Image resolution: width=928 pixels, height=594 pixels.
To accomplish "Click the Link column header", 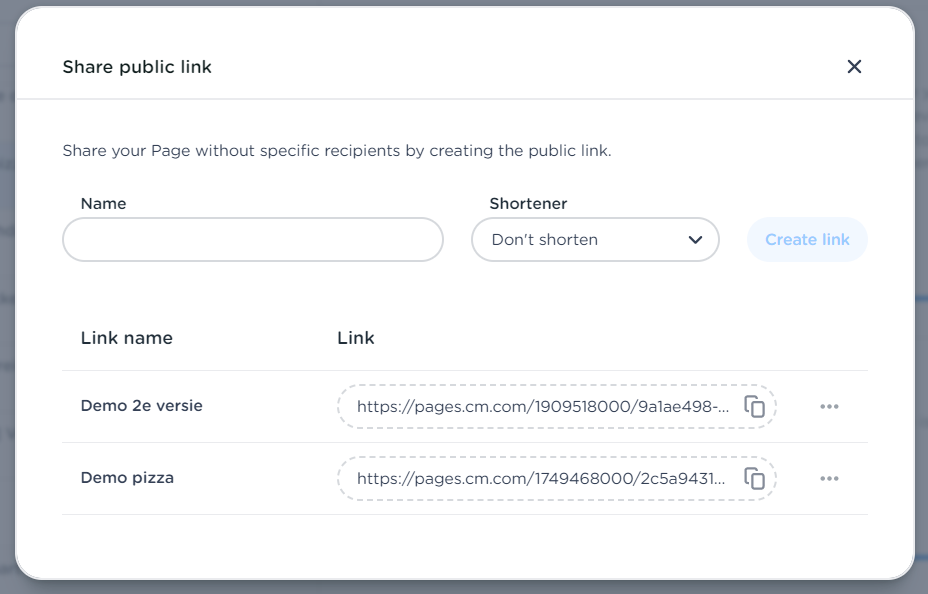I will 356,338.
